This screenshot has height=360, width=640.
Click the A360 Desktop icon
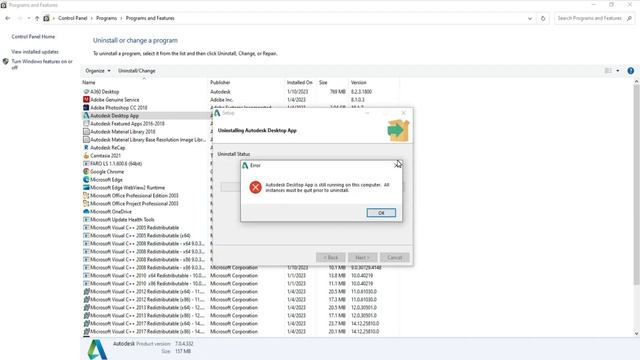pos(86,92)
